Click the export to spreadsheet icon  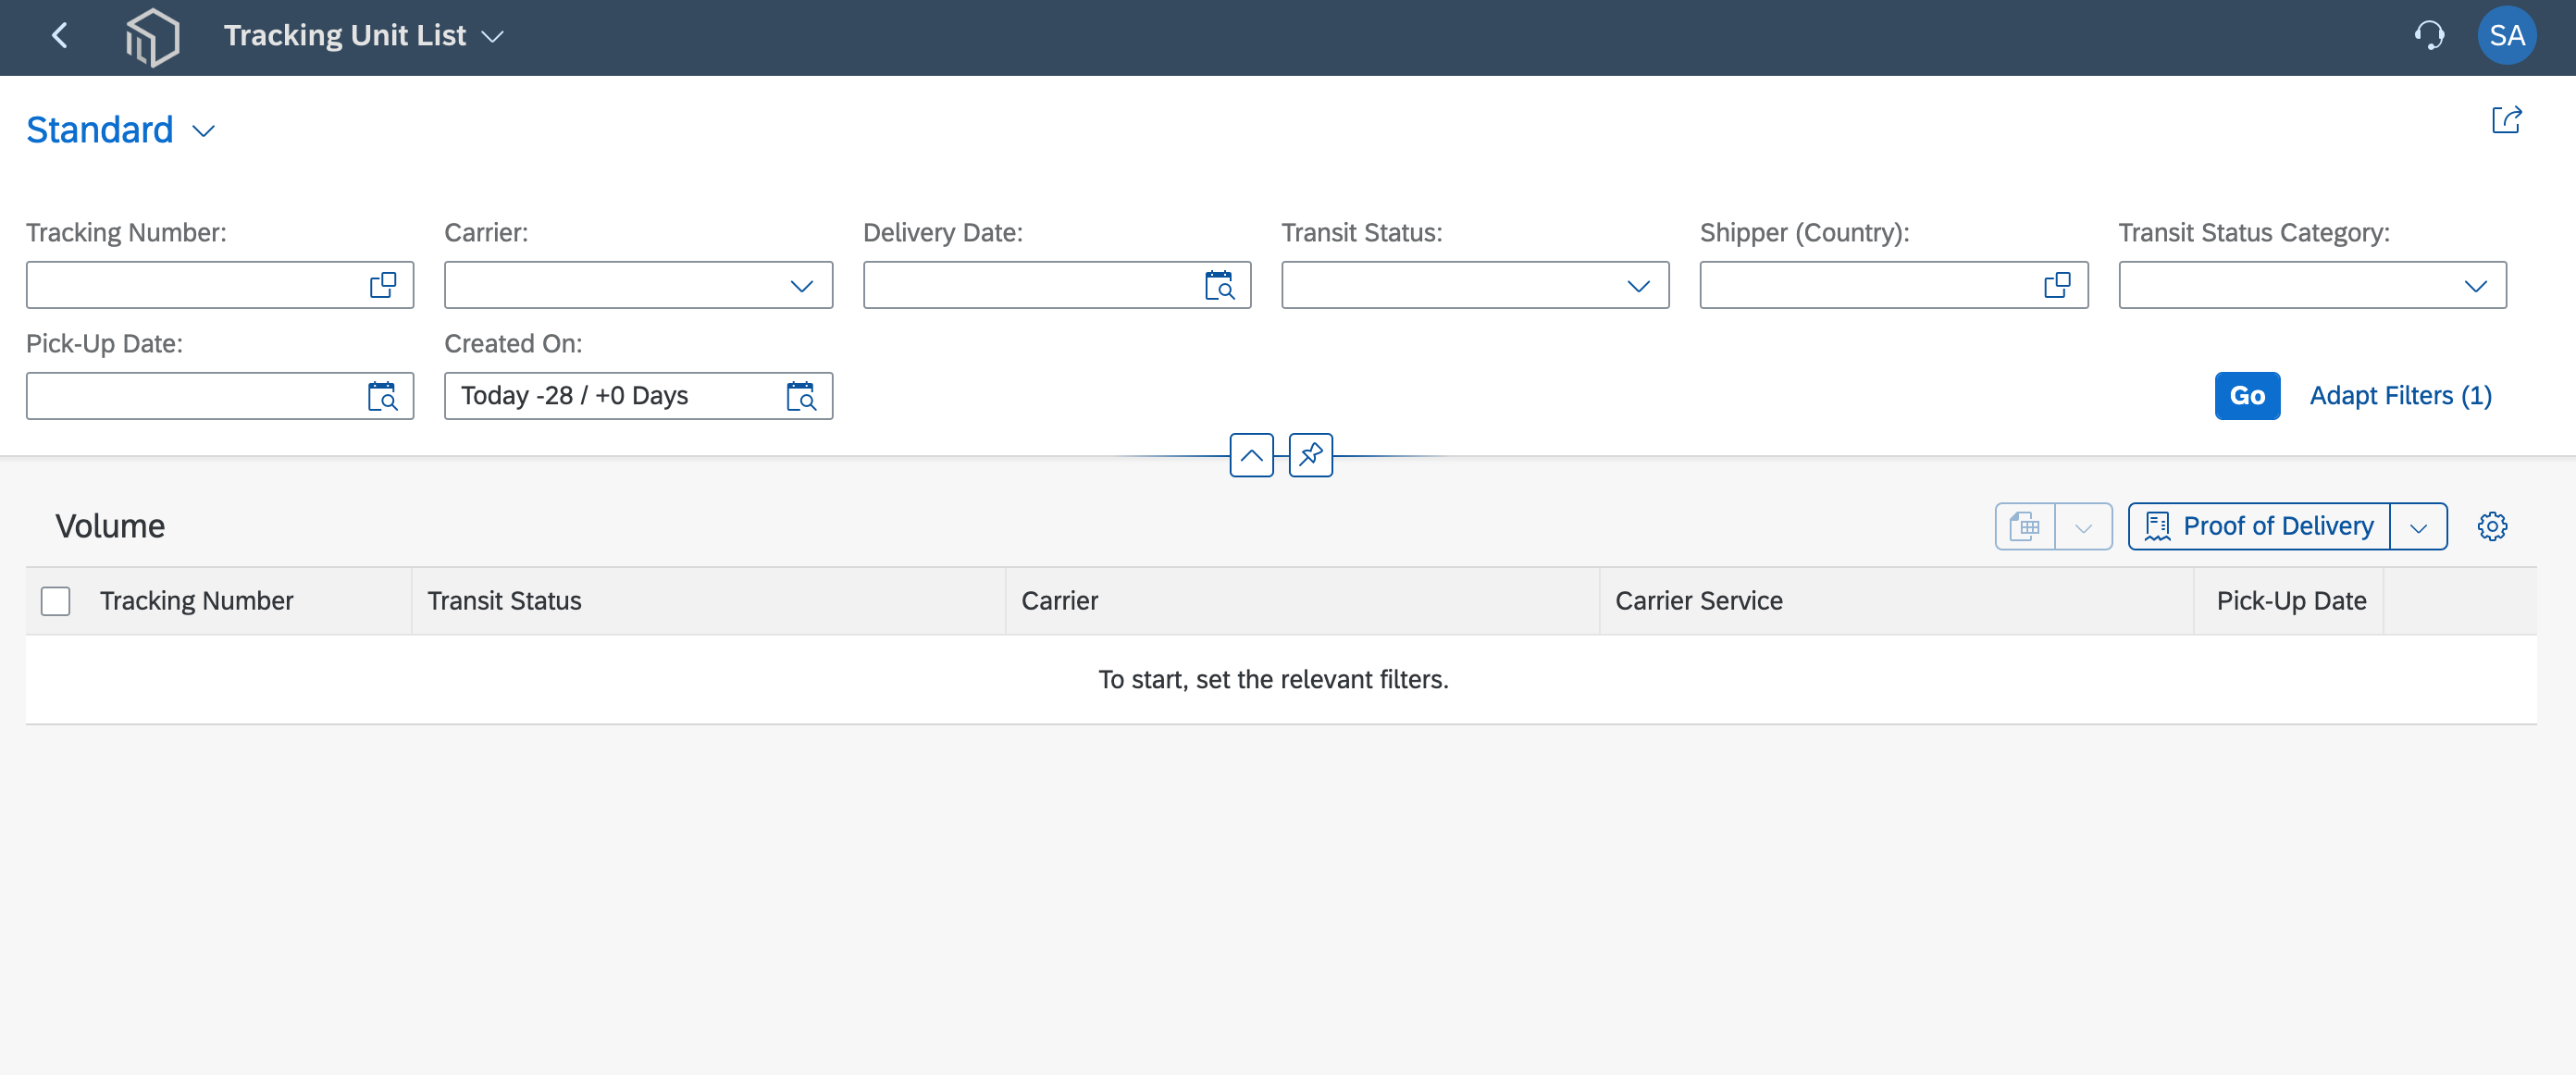coord(2025,526)
